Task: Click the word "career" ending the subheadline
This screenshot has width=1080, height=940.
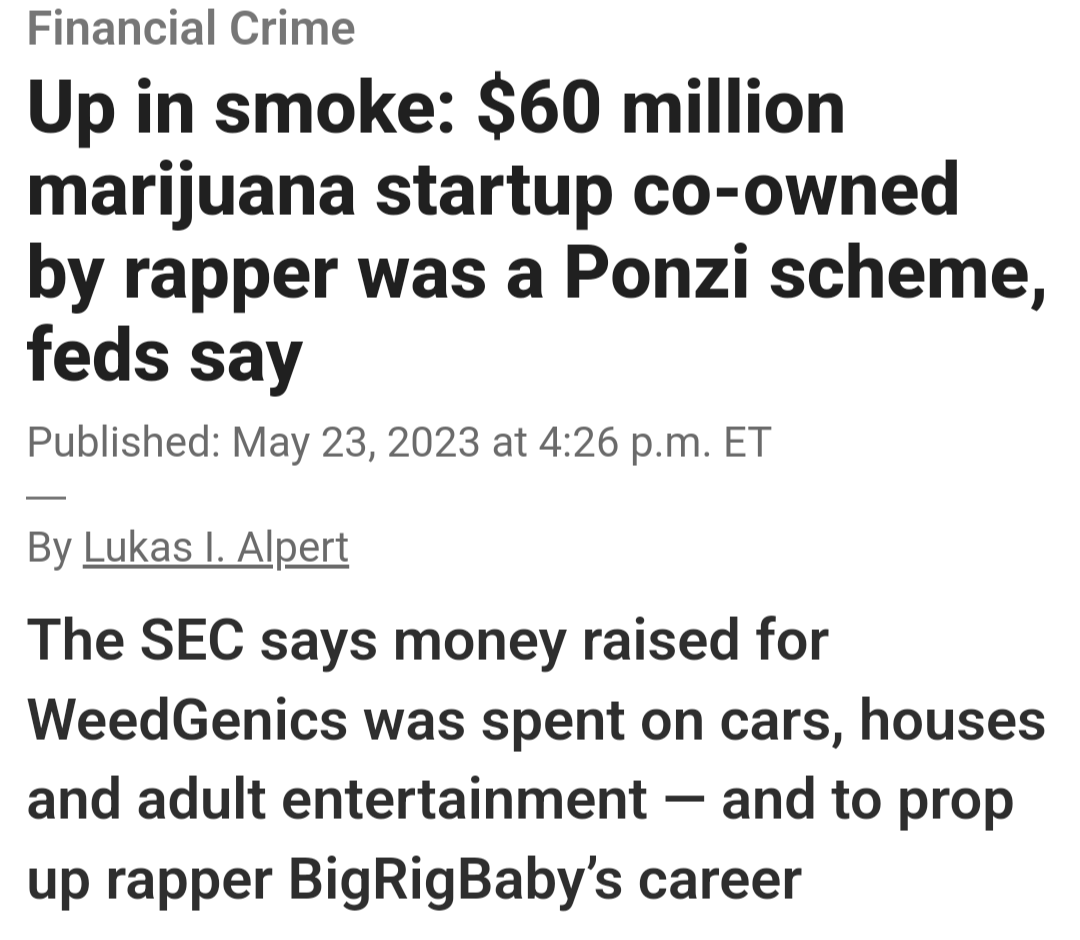Action: point(720,880)
